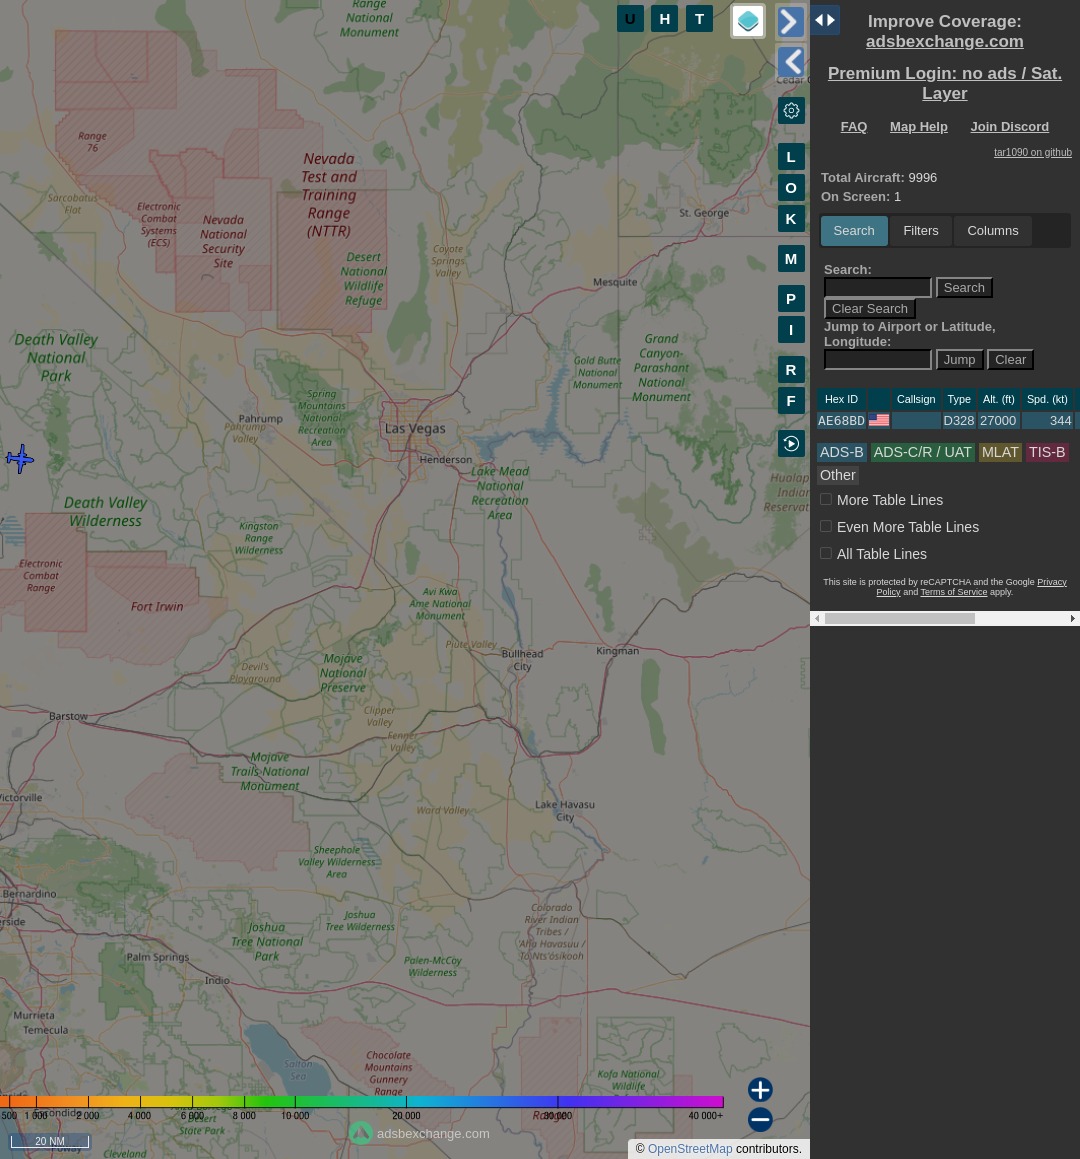Screen dimensions: 1080x1159
Task: Select the blue aircraft on the map
Action: [20, 459]
